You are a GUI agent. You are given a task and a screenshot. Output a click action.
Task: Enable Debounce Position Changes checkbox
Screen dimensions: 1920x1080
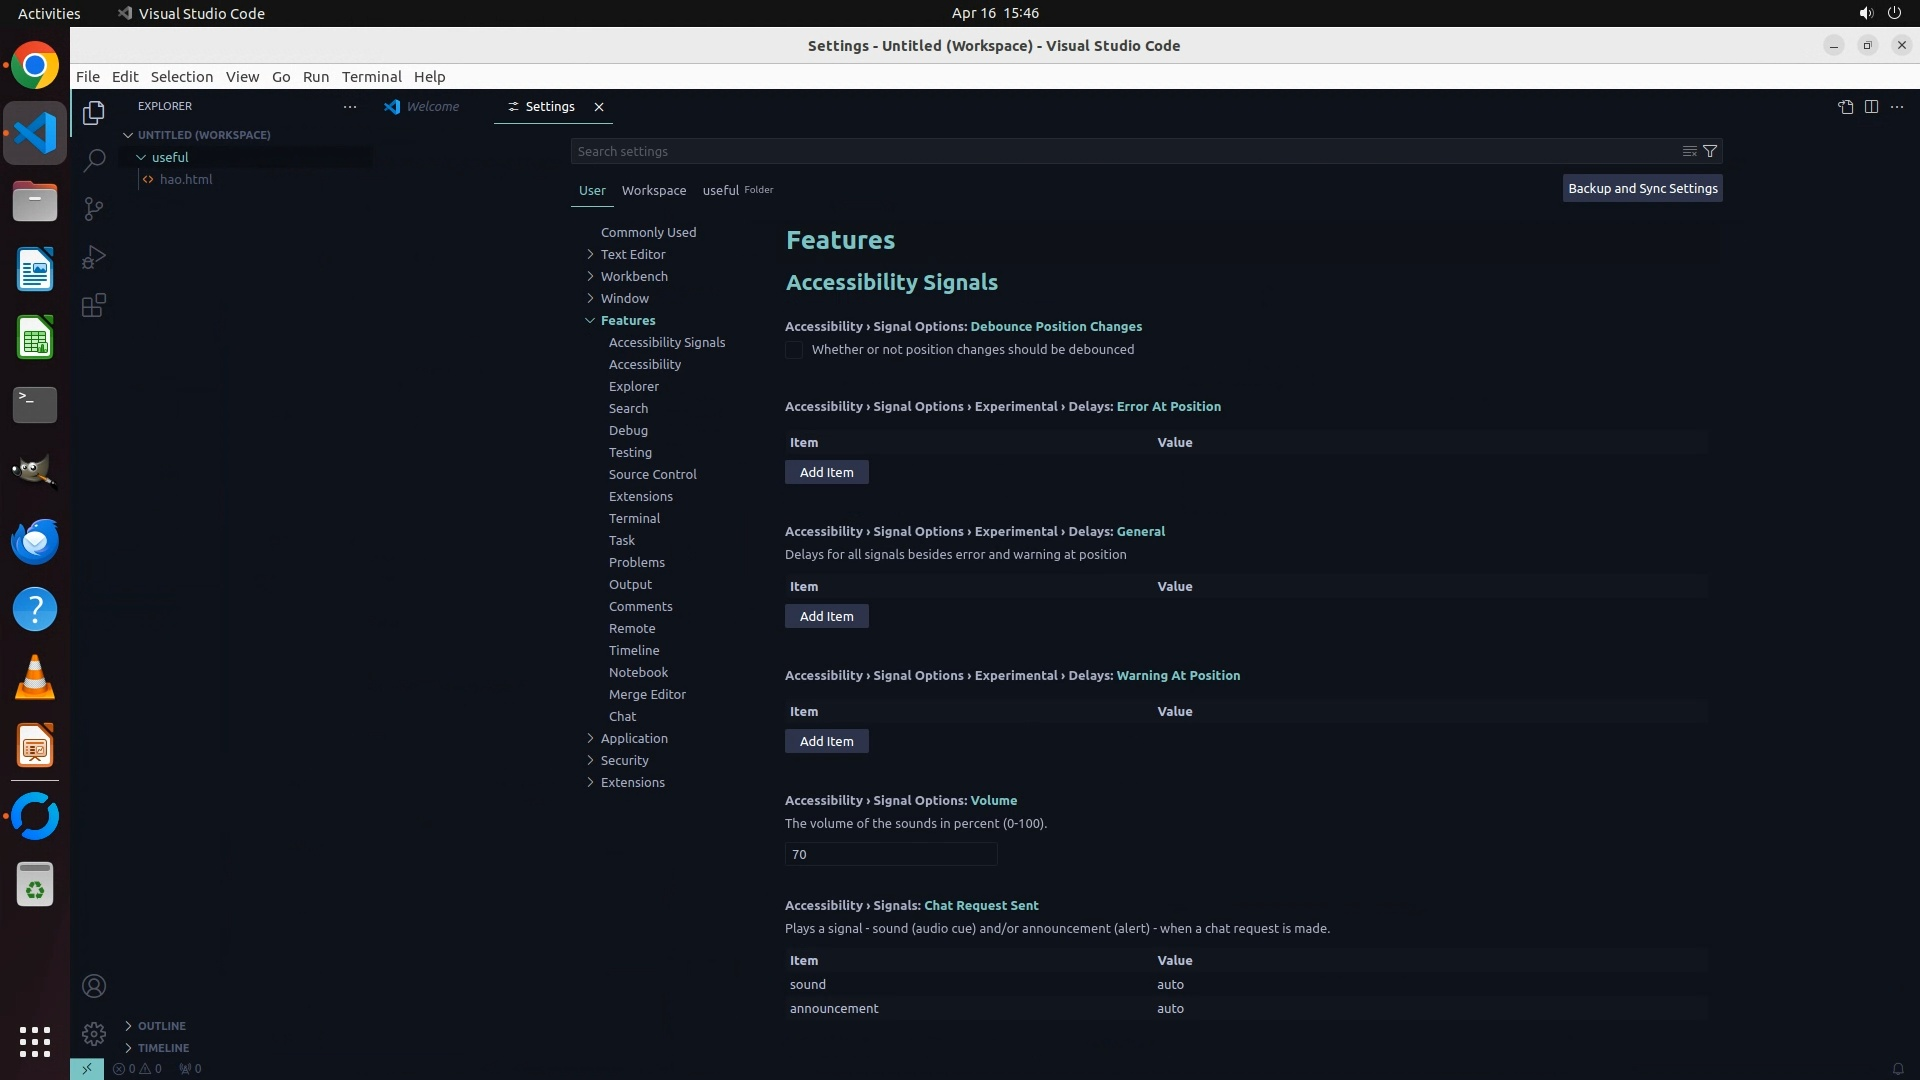(x=794, y=350)
